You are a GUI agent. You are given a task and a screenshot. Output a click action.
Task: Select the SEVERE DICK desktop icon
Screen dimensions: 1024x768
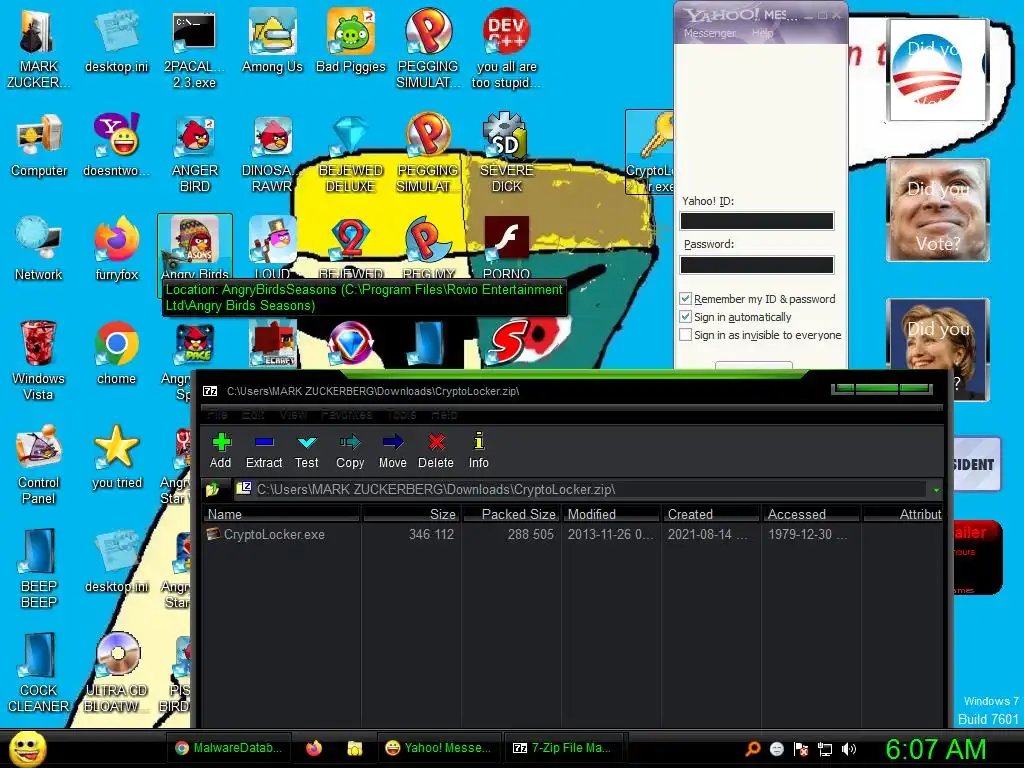506,154
